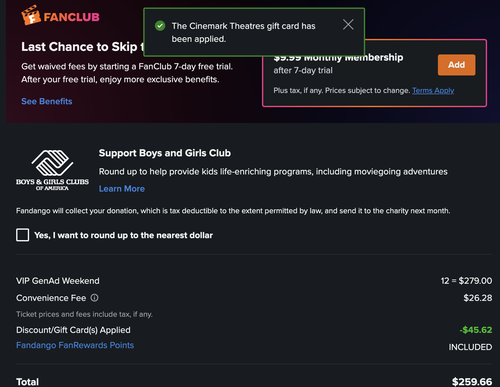Click 'Yes, I want to round up' label

[123, 235]
